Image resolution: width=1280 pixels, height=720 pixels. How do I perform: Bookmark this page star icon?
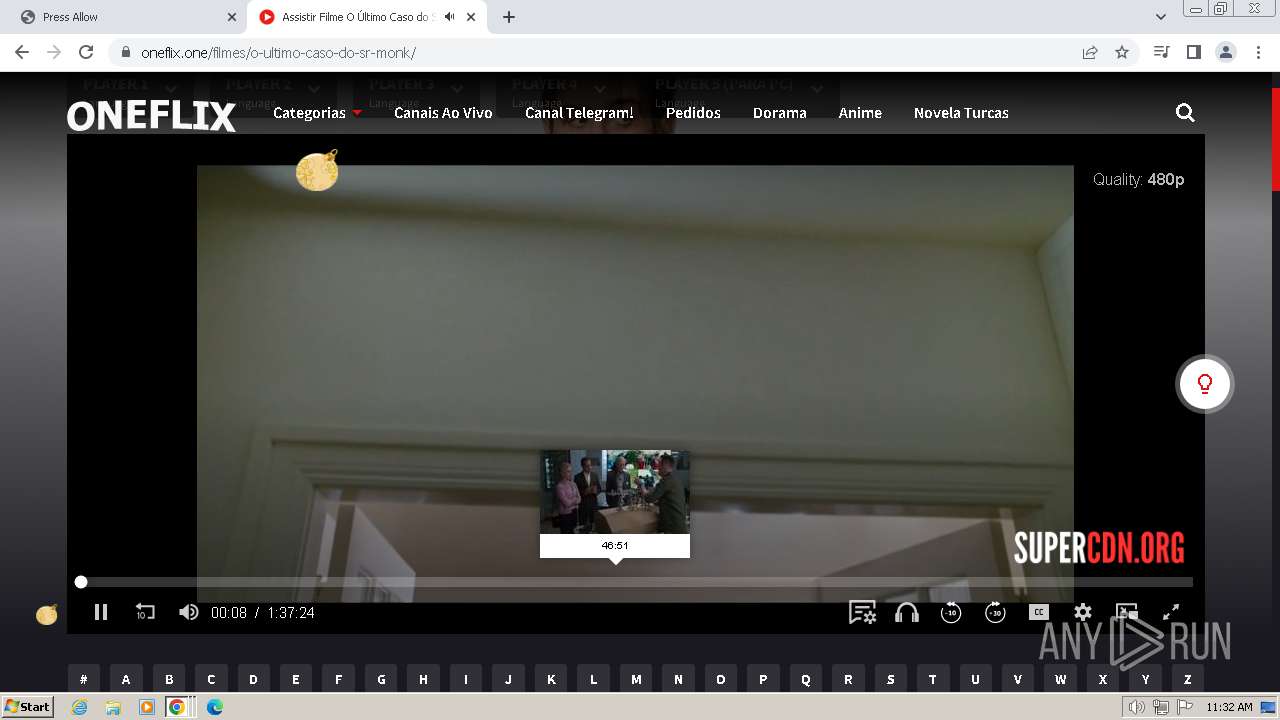click(x=1122, y=52)
